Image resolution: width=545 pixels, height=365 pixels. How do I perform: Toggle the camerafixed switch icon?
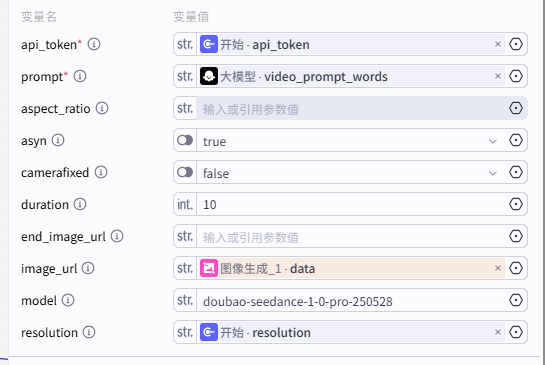(x=185, y=172)
